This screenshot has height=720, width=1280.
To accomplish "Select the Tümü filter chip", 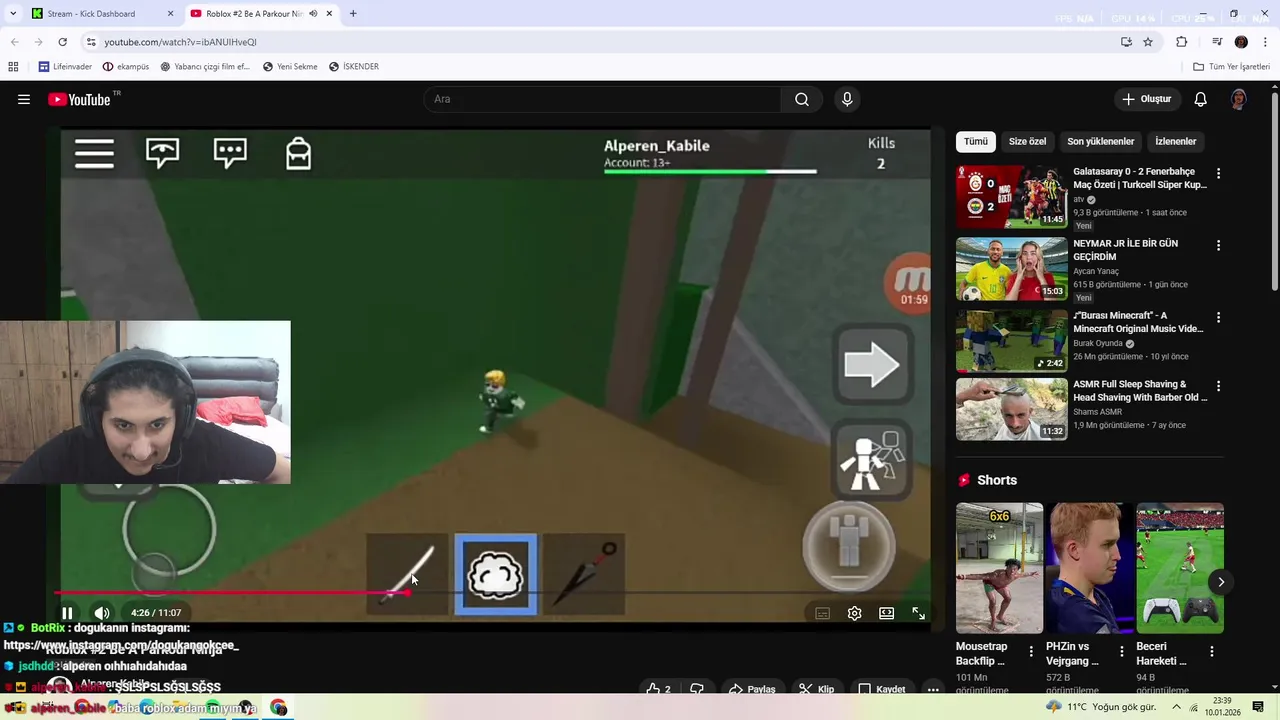I will [x=975, y=141].
